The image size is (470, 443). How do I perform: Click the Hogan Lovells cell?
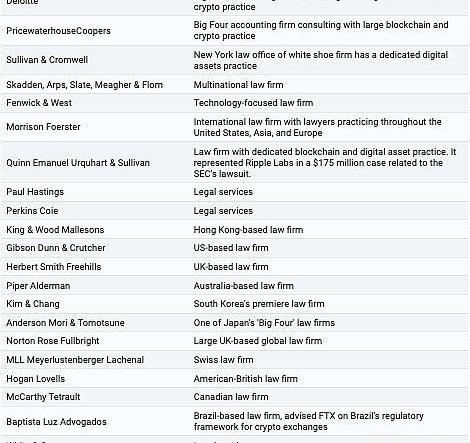point(35,379)
